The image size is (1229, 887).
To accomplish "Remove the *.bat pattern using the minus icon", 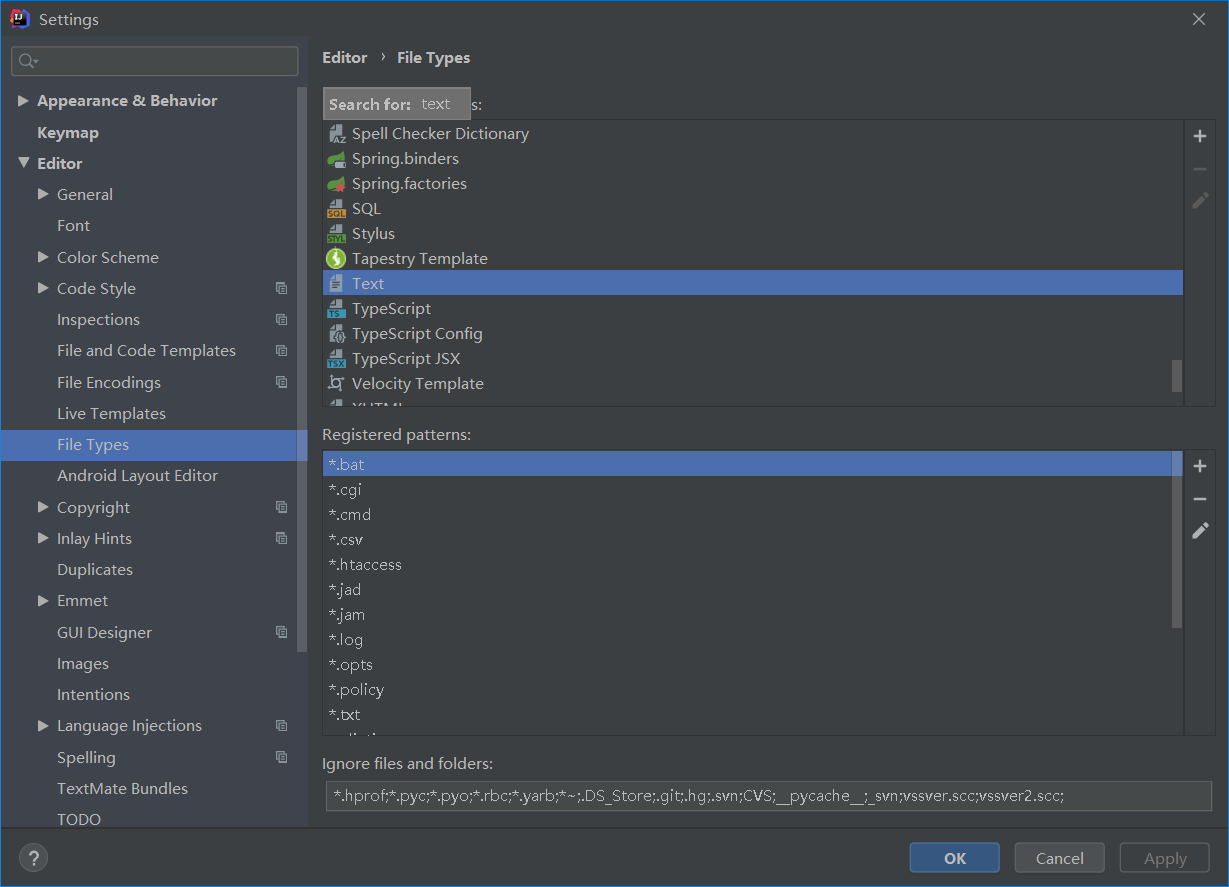I will click(1200, 498).
